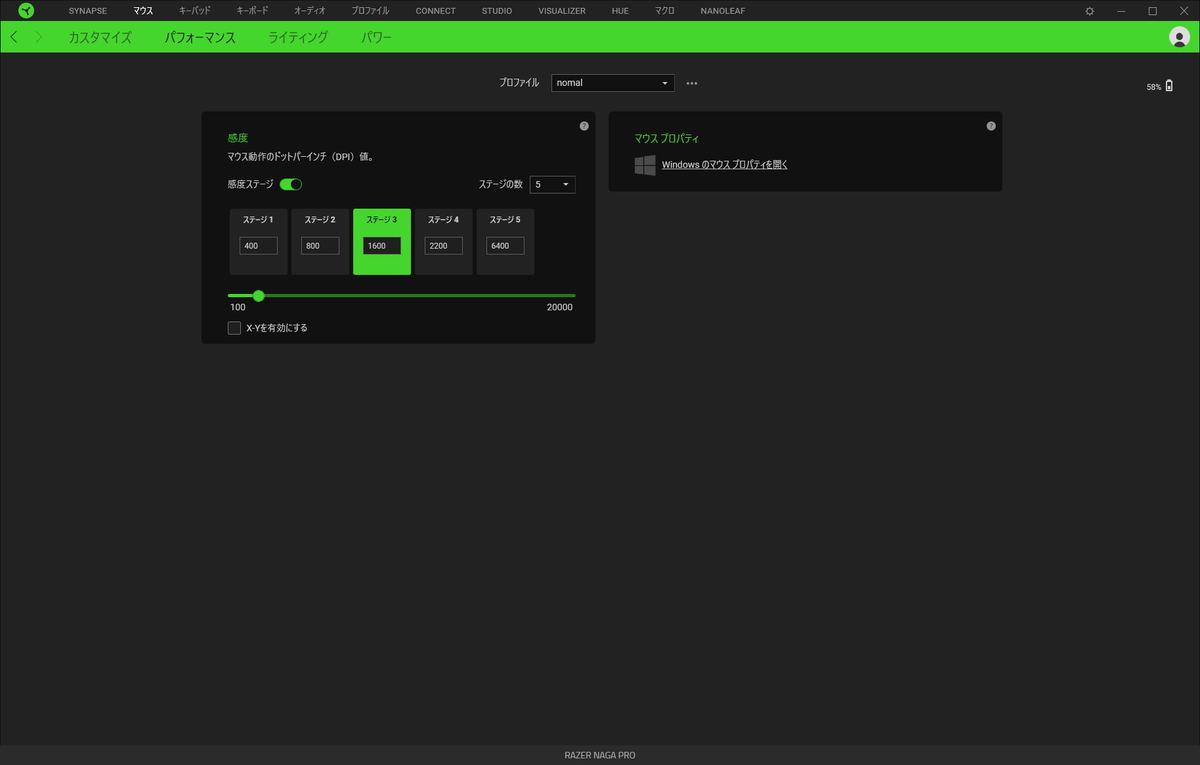Open settings gear icon
The height and width of the screenshot is (765, 1200).
click(1089, 11)
